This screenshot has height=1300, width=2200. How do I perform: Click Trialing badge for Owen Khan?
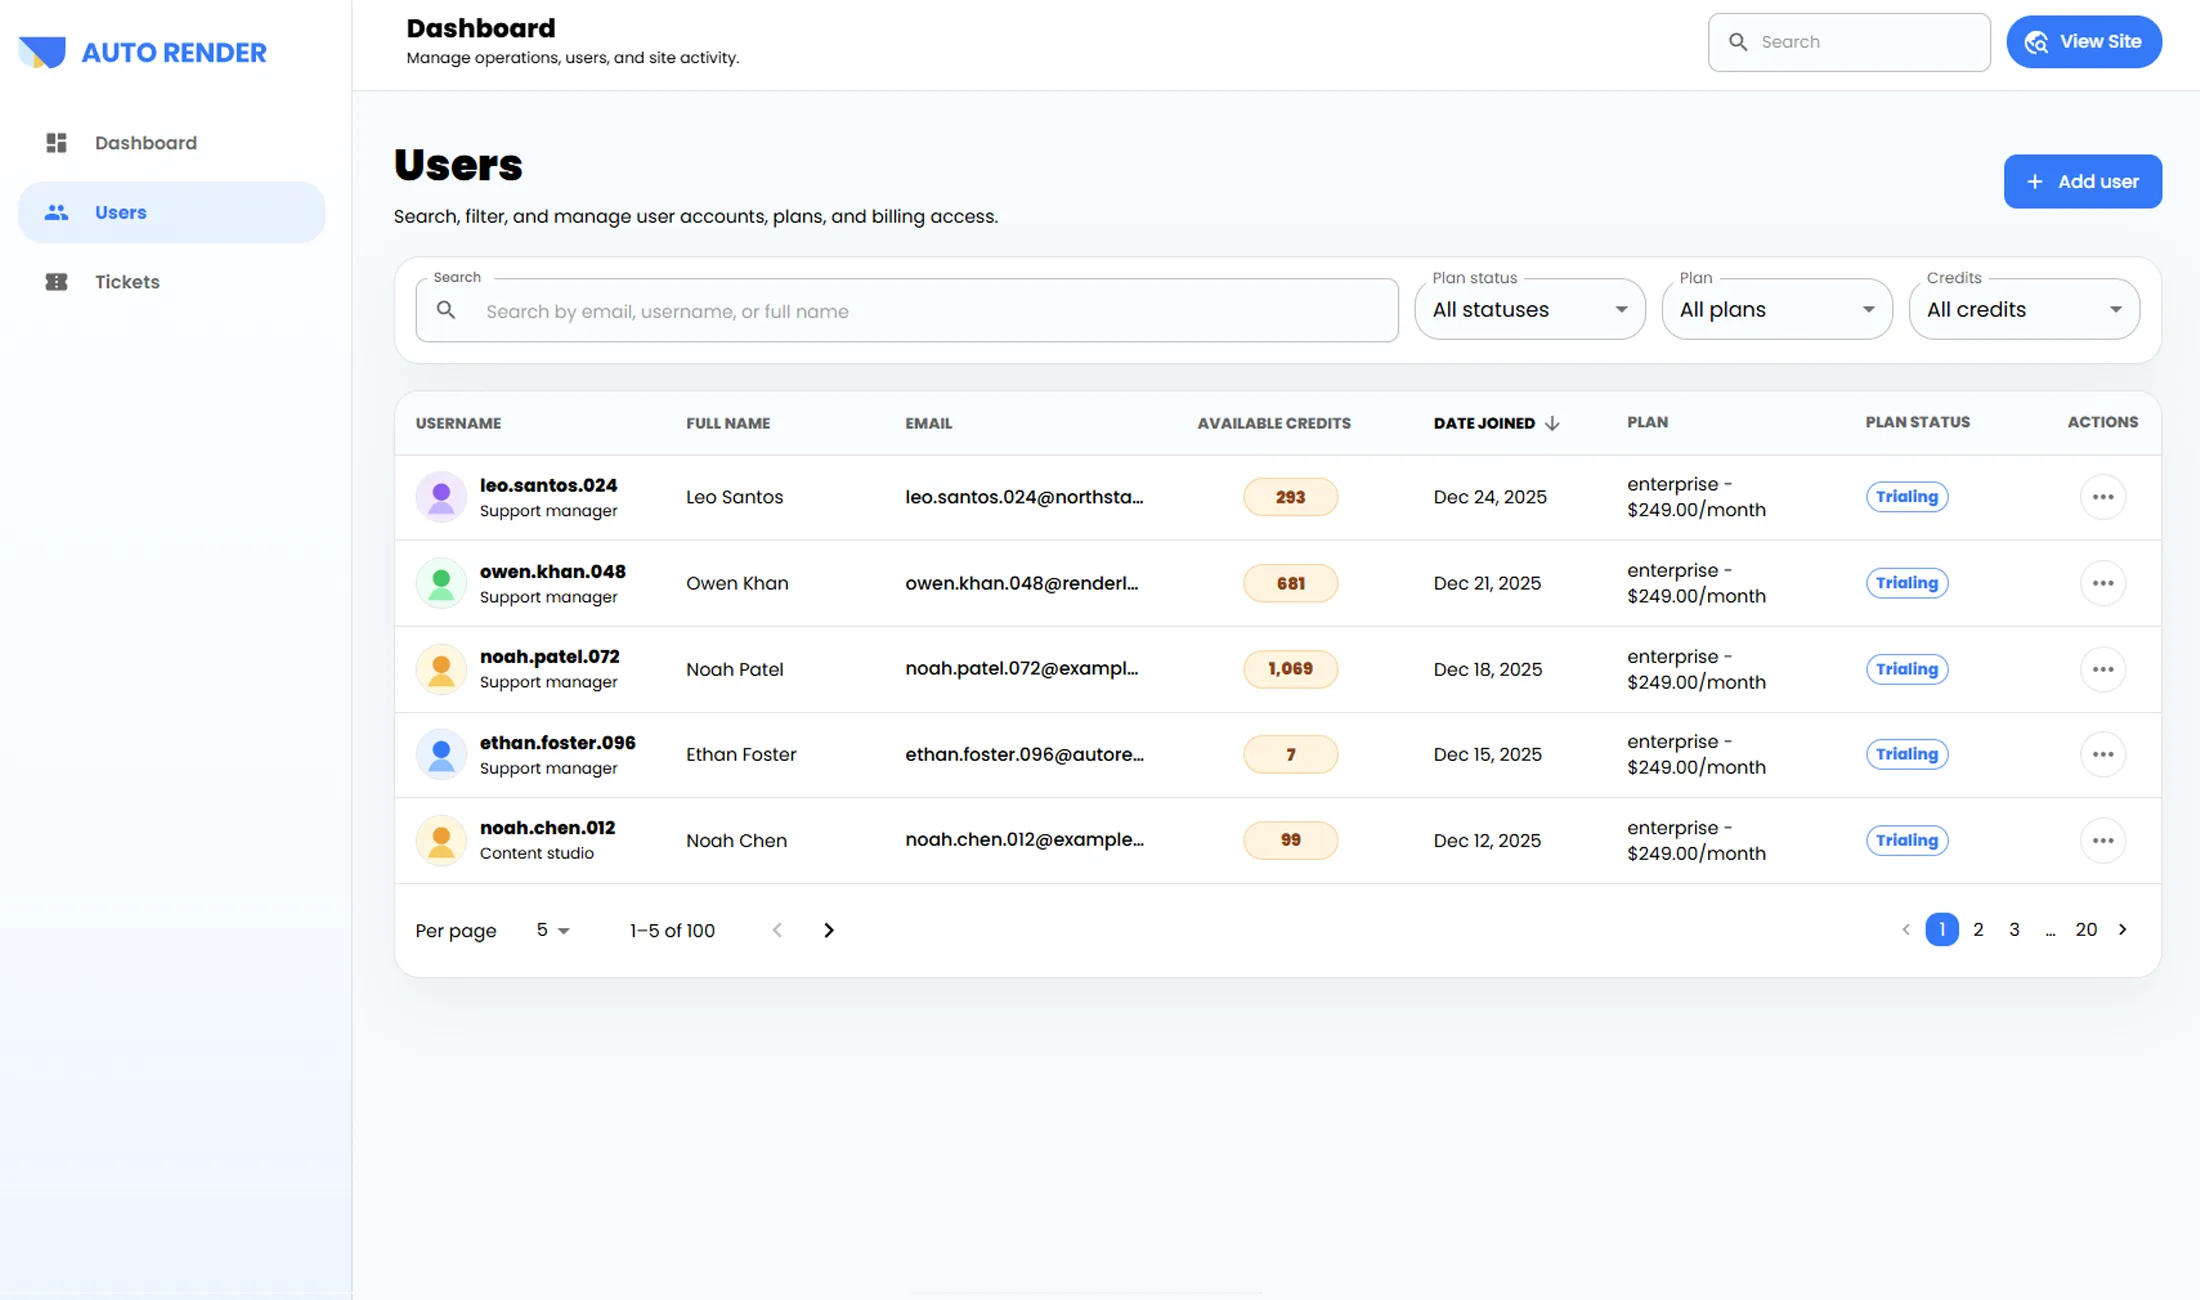pos(1906,583)
